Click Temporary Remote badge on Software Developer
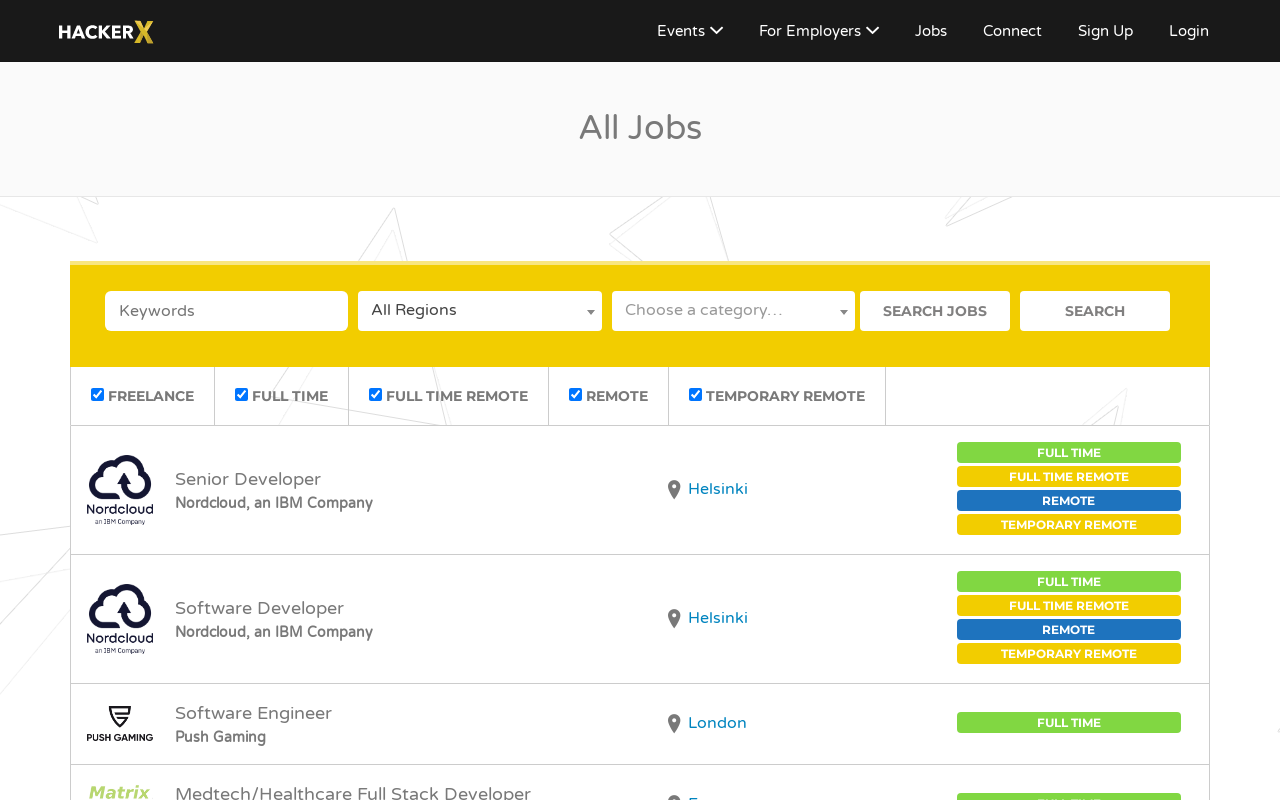 click(1069, 654)
